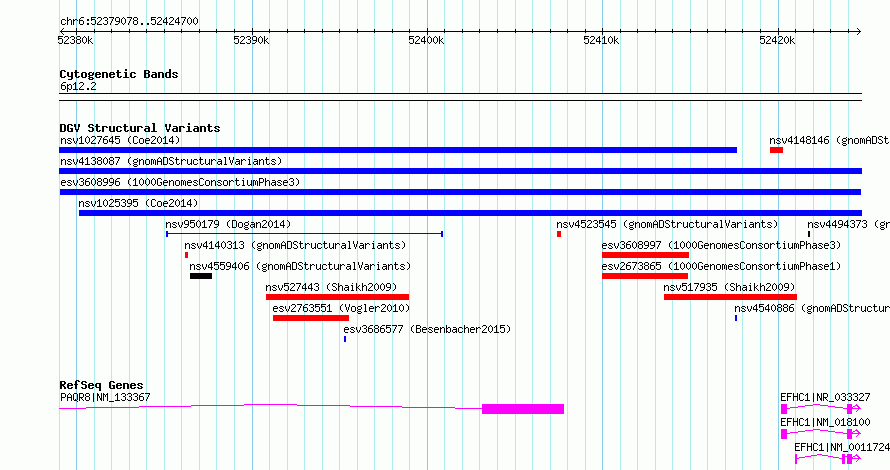Select the blue bar for nsv1027645

398,150
